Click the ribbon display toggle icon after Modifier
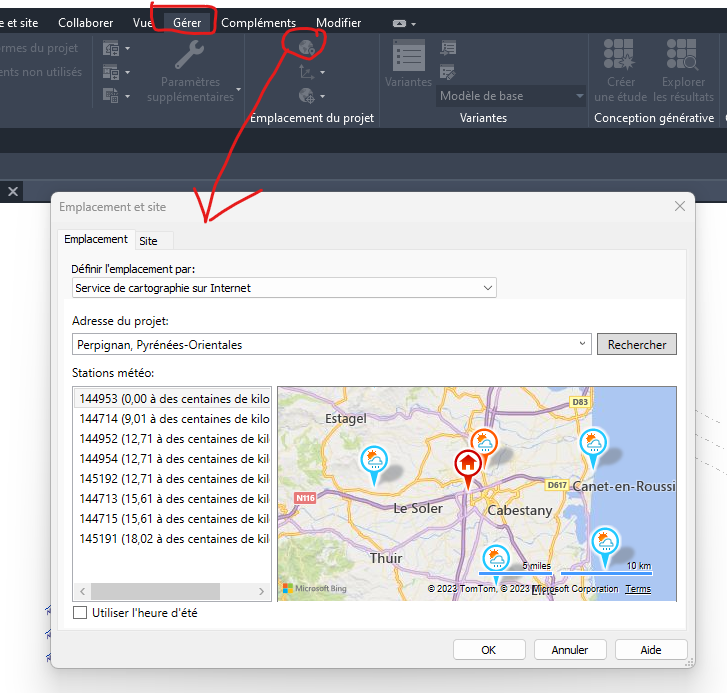Image resolution: width=727 pixels, height=693 pixels. [399, 23]
